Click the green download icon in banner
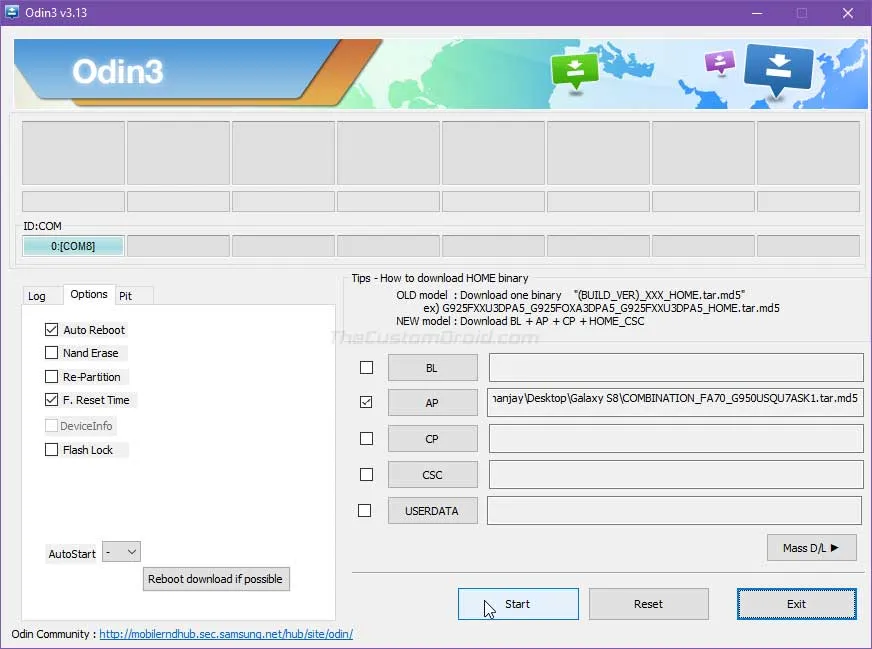 tap(574, 71)
